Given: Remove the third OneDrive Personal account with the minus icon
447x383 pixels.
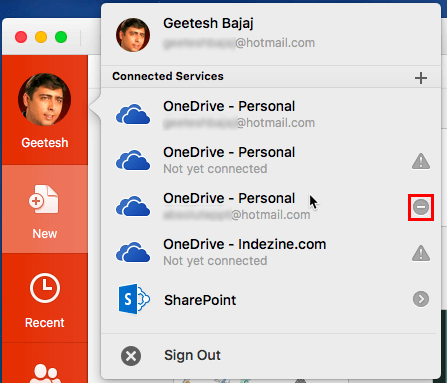Looking at the screenshot, I should [421, 207].
